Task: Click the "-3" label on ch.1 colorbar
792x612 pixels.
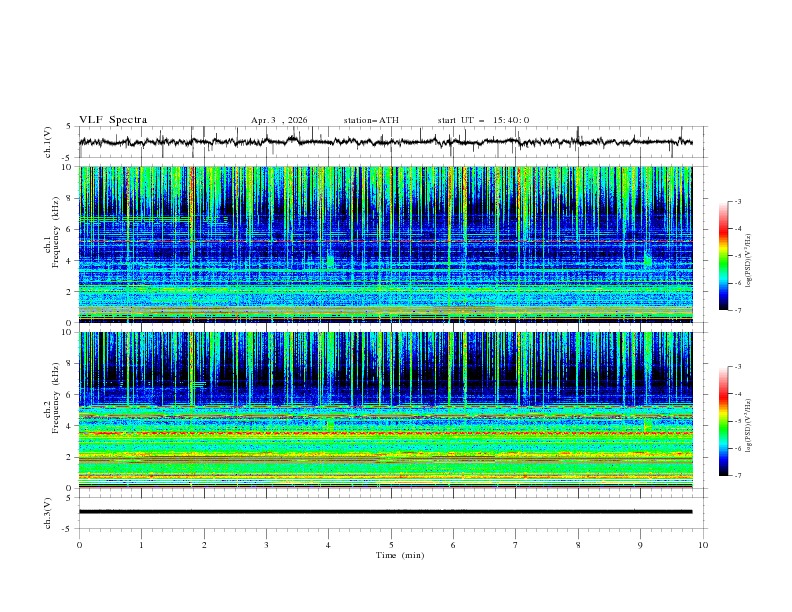Action: (x=737, y=201)
